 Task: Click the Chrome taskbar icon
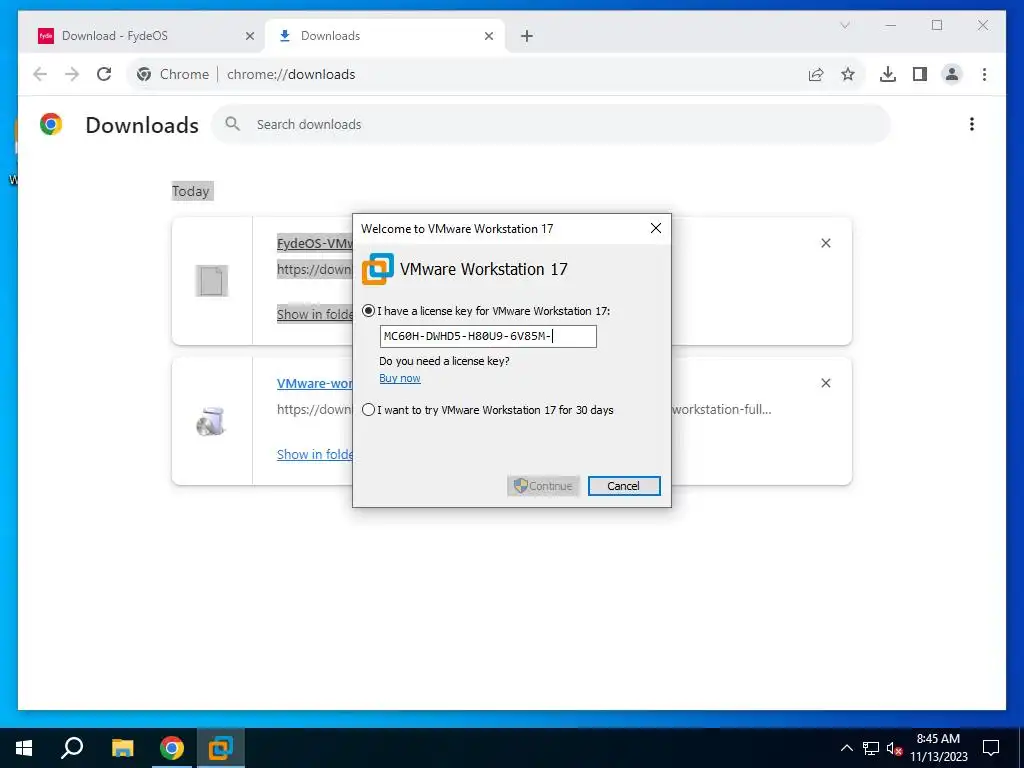coord(172,748)
